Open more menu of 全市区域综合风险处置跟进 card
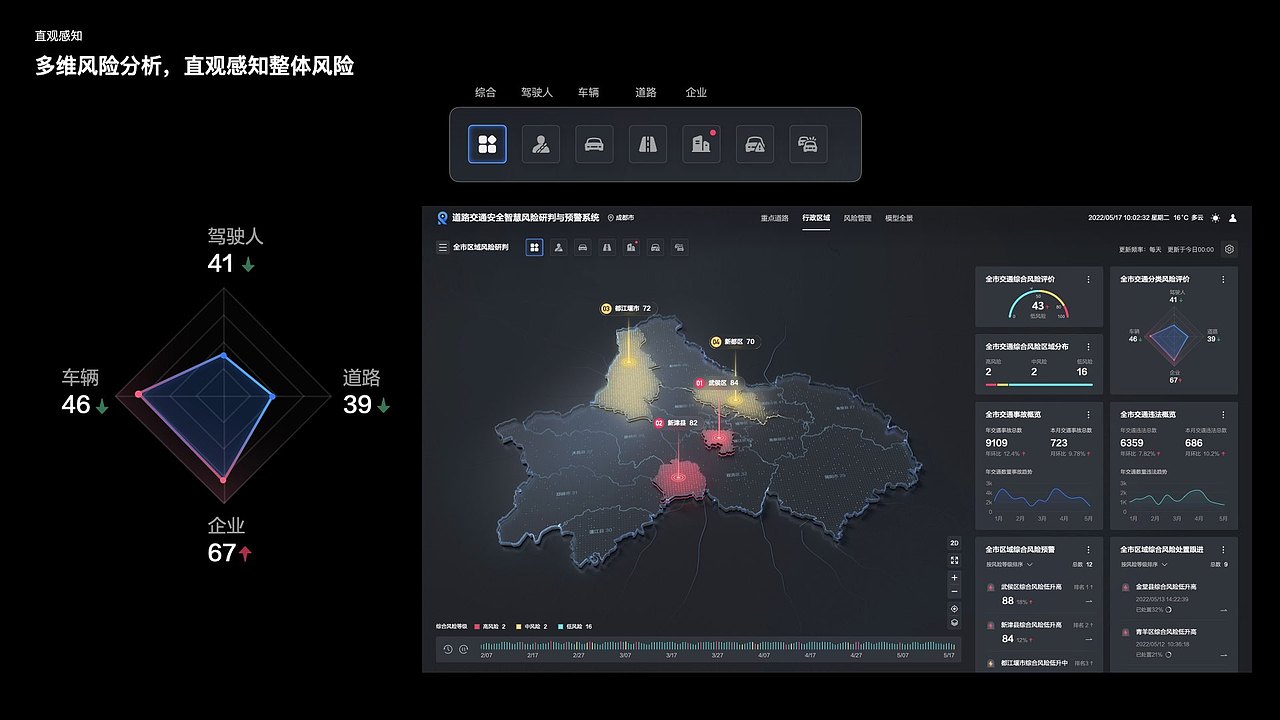 [x=1223, y=549]
